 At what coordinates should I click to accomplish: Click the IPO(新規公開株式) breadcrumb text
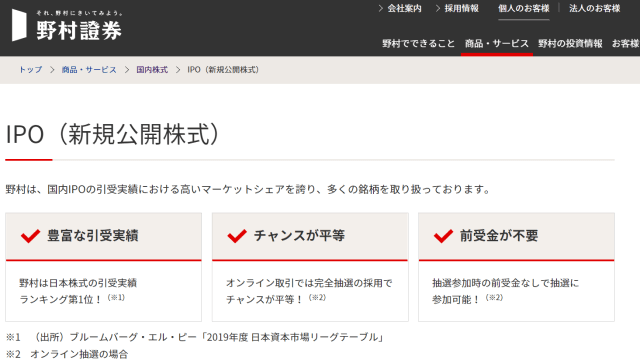tap(223, 70)
